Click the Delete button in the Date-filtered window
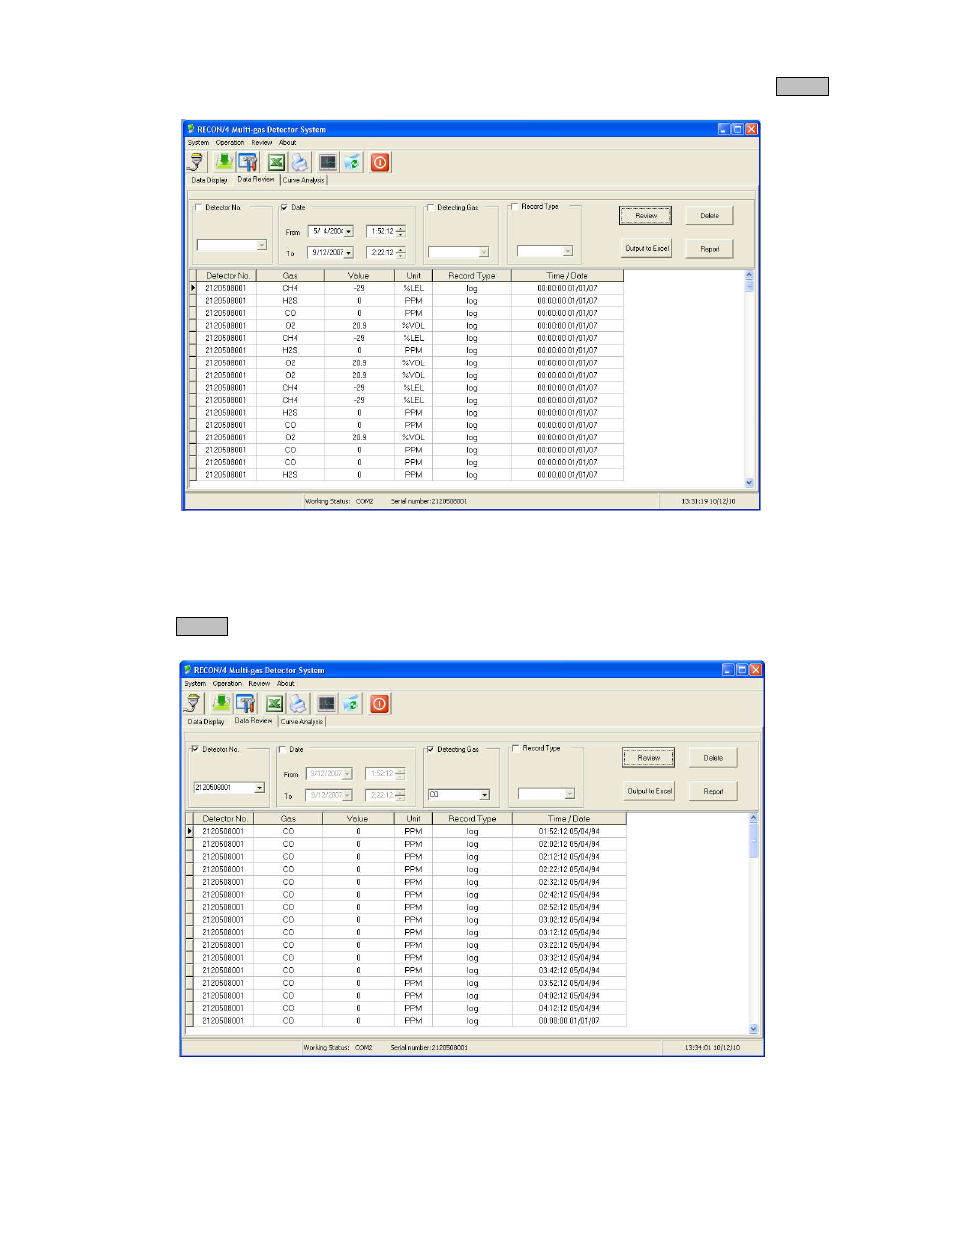Image resolution: width=954 pixels, height=1235 pixels. (710, 216)
